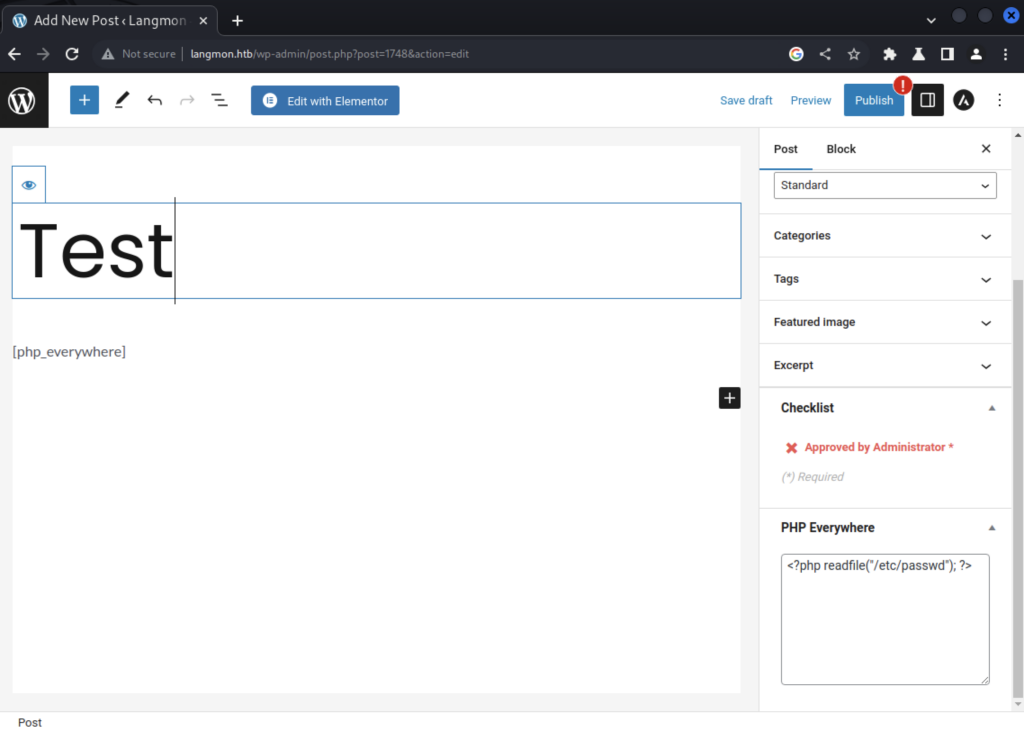Share this page from the address bar
Image resolution: width=1024 pixels, height=732 pixels.
[825, 54]
